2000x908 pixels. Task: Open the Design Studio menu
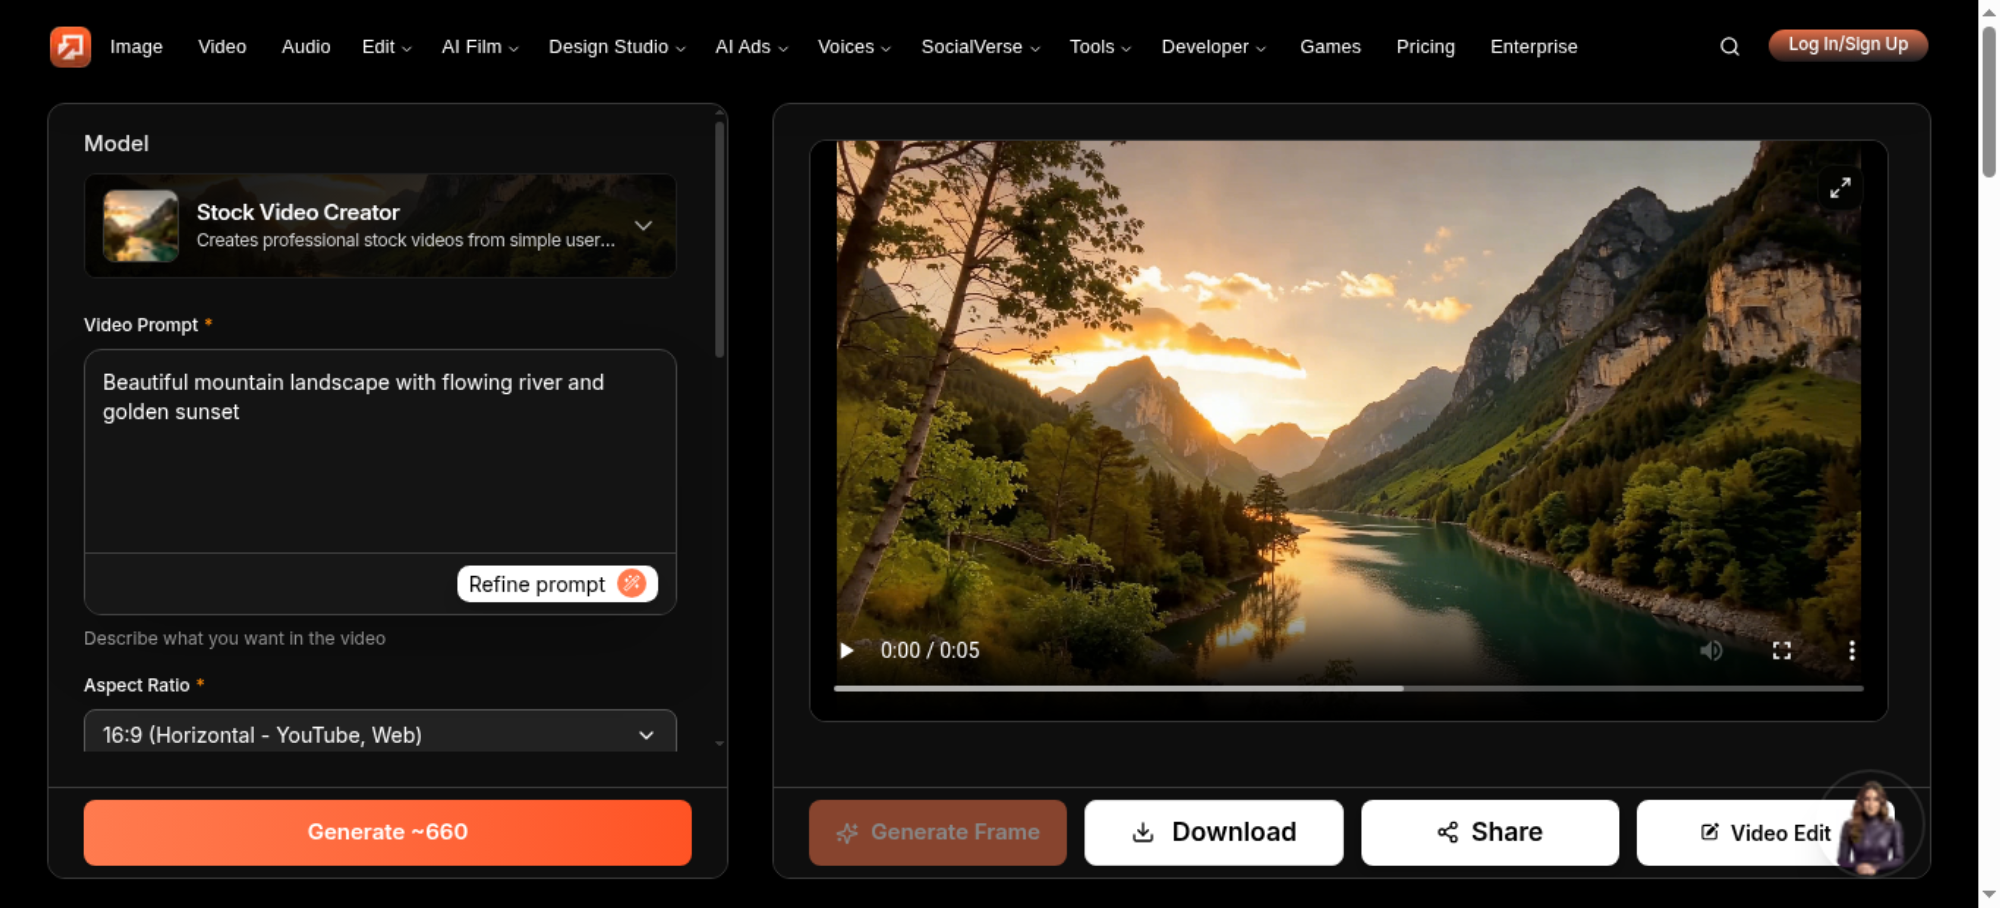click(617, 47)
